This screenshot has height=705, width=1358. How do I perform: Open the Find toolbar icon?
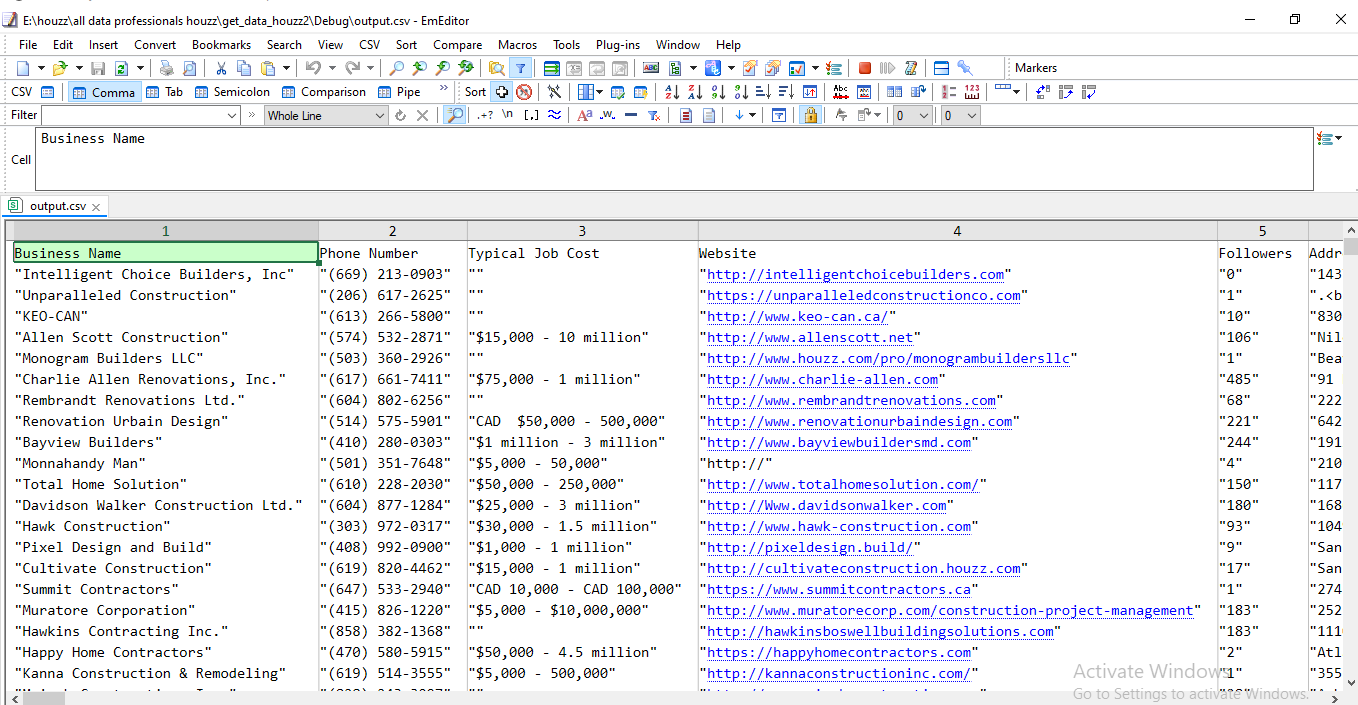tap(396, 67)
